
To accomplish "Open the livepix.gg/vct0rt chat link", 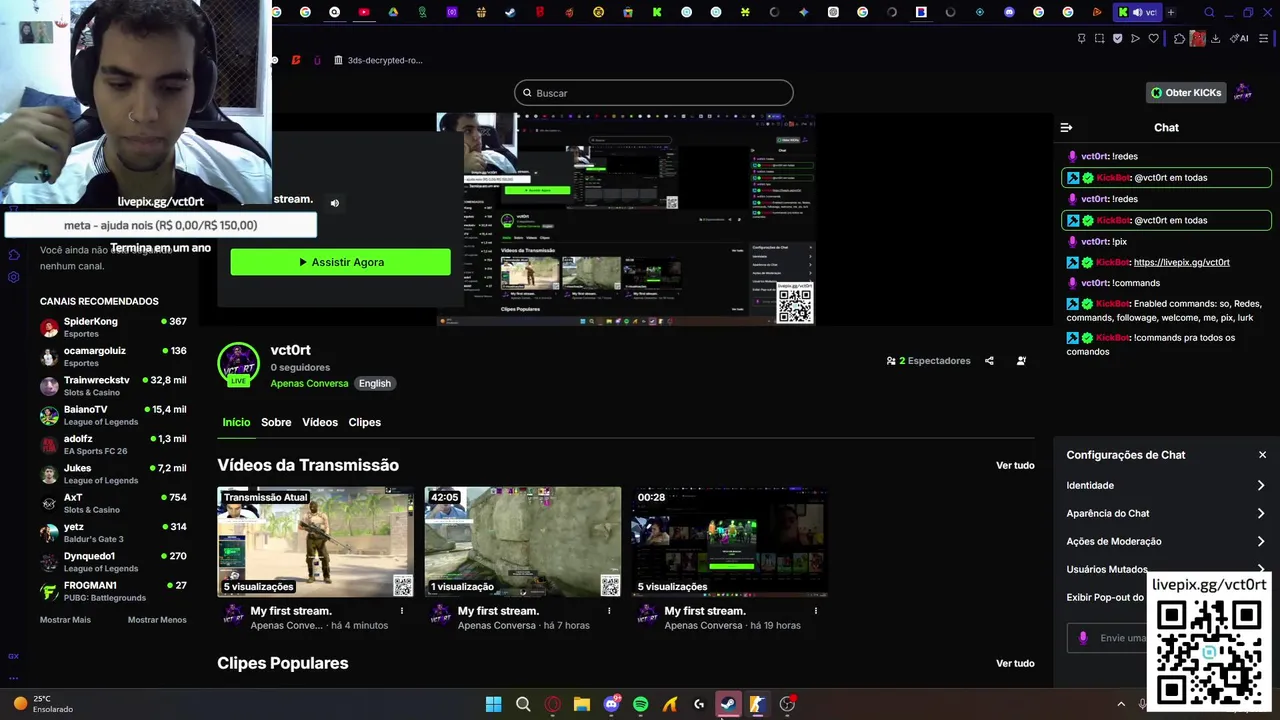I will pos(1181,262).
